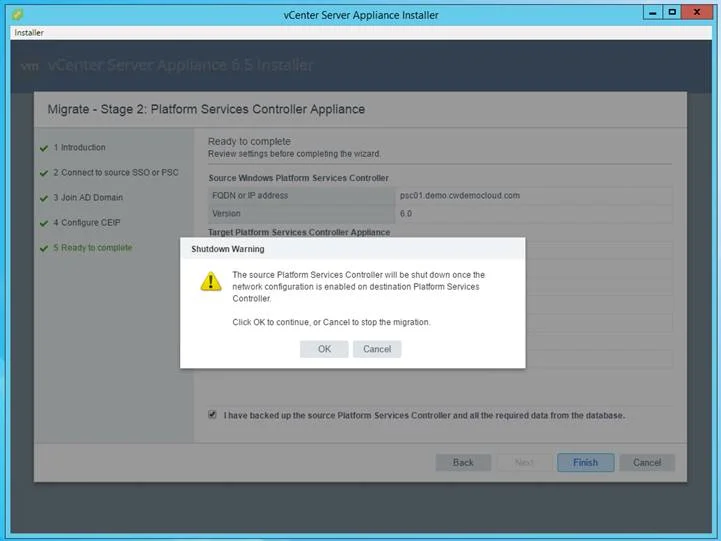Screen dimensions: 721x541
Task: Select step 1 Introduction
Action: 79,148
